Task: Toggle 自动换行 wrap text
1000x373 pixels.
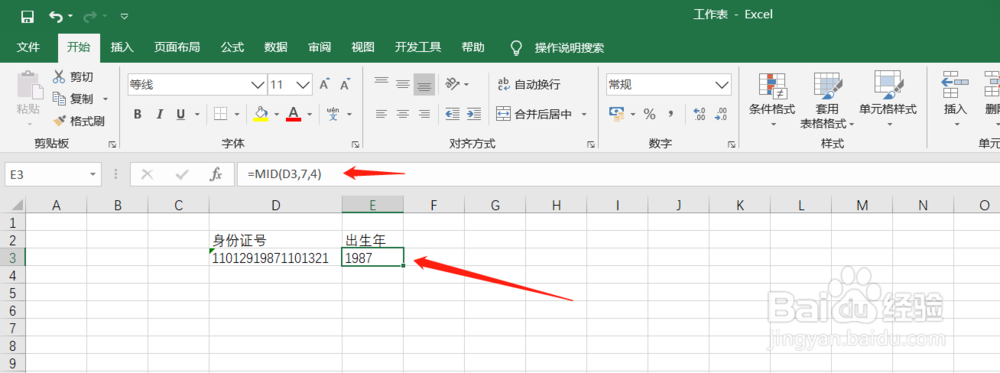Action: click(528, 84)
